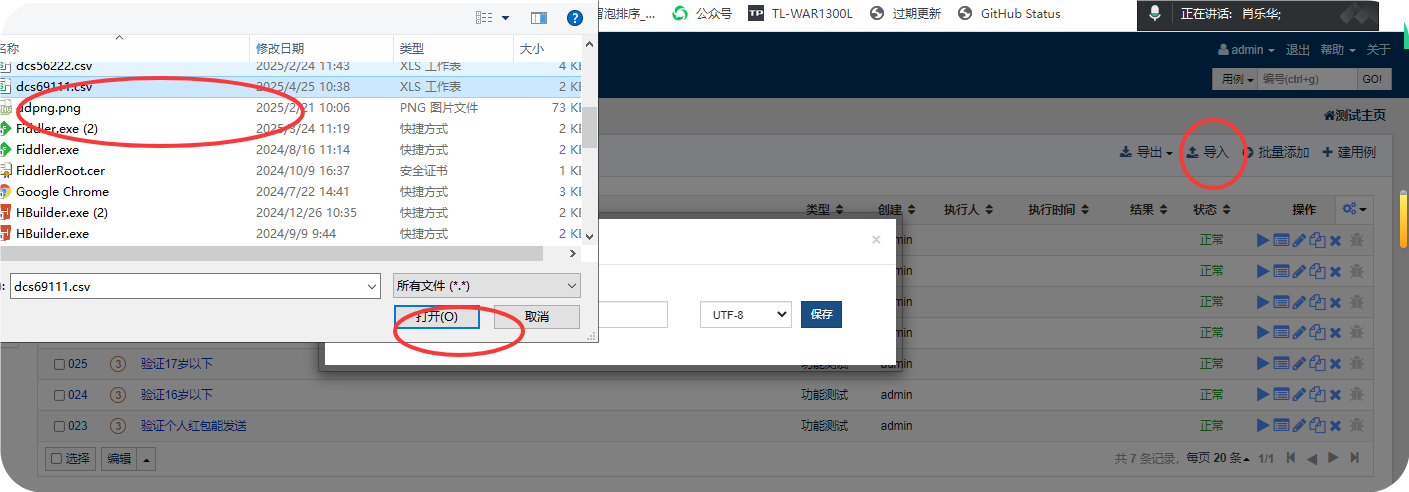Image resolution: width=1409 pixels, height=492 pixels.
Task: Click 批量添加 batch add button
Action: [x=1276, y=153]
